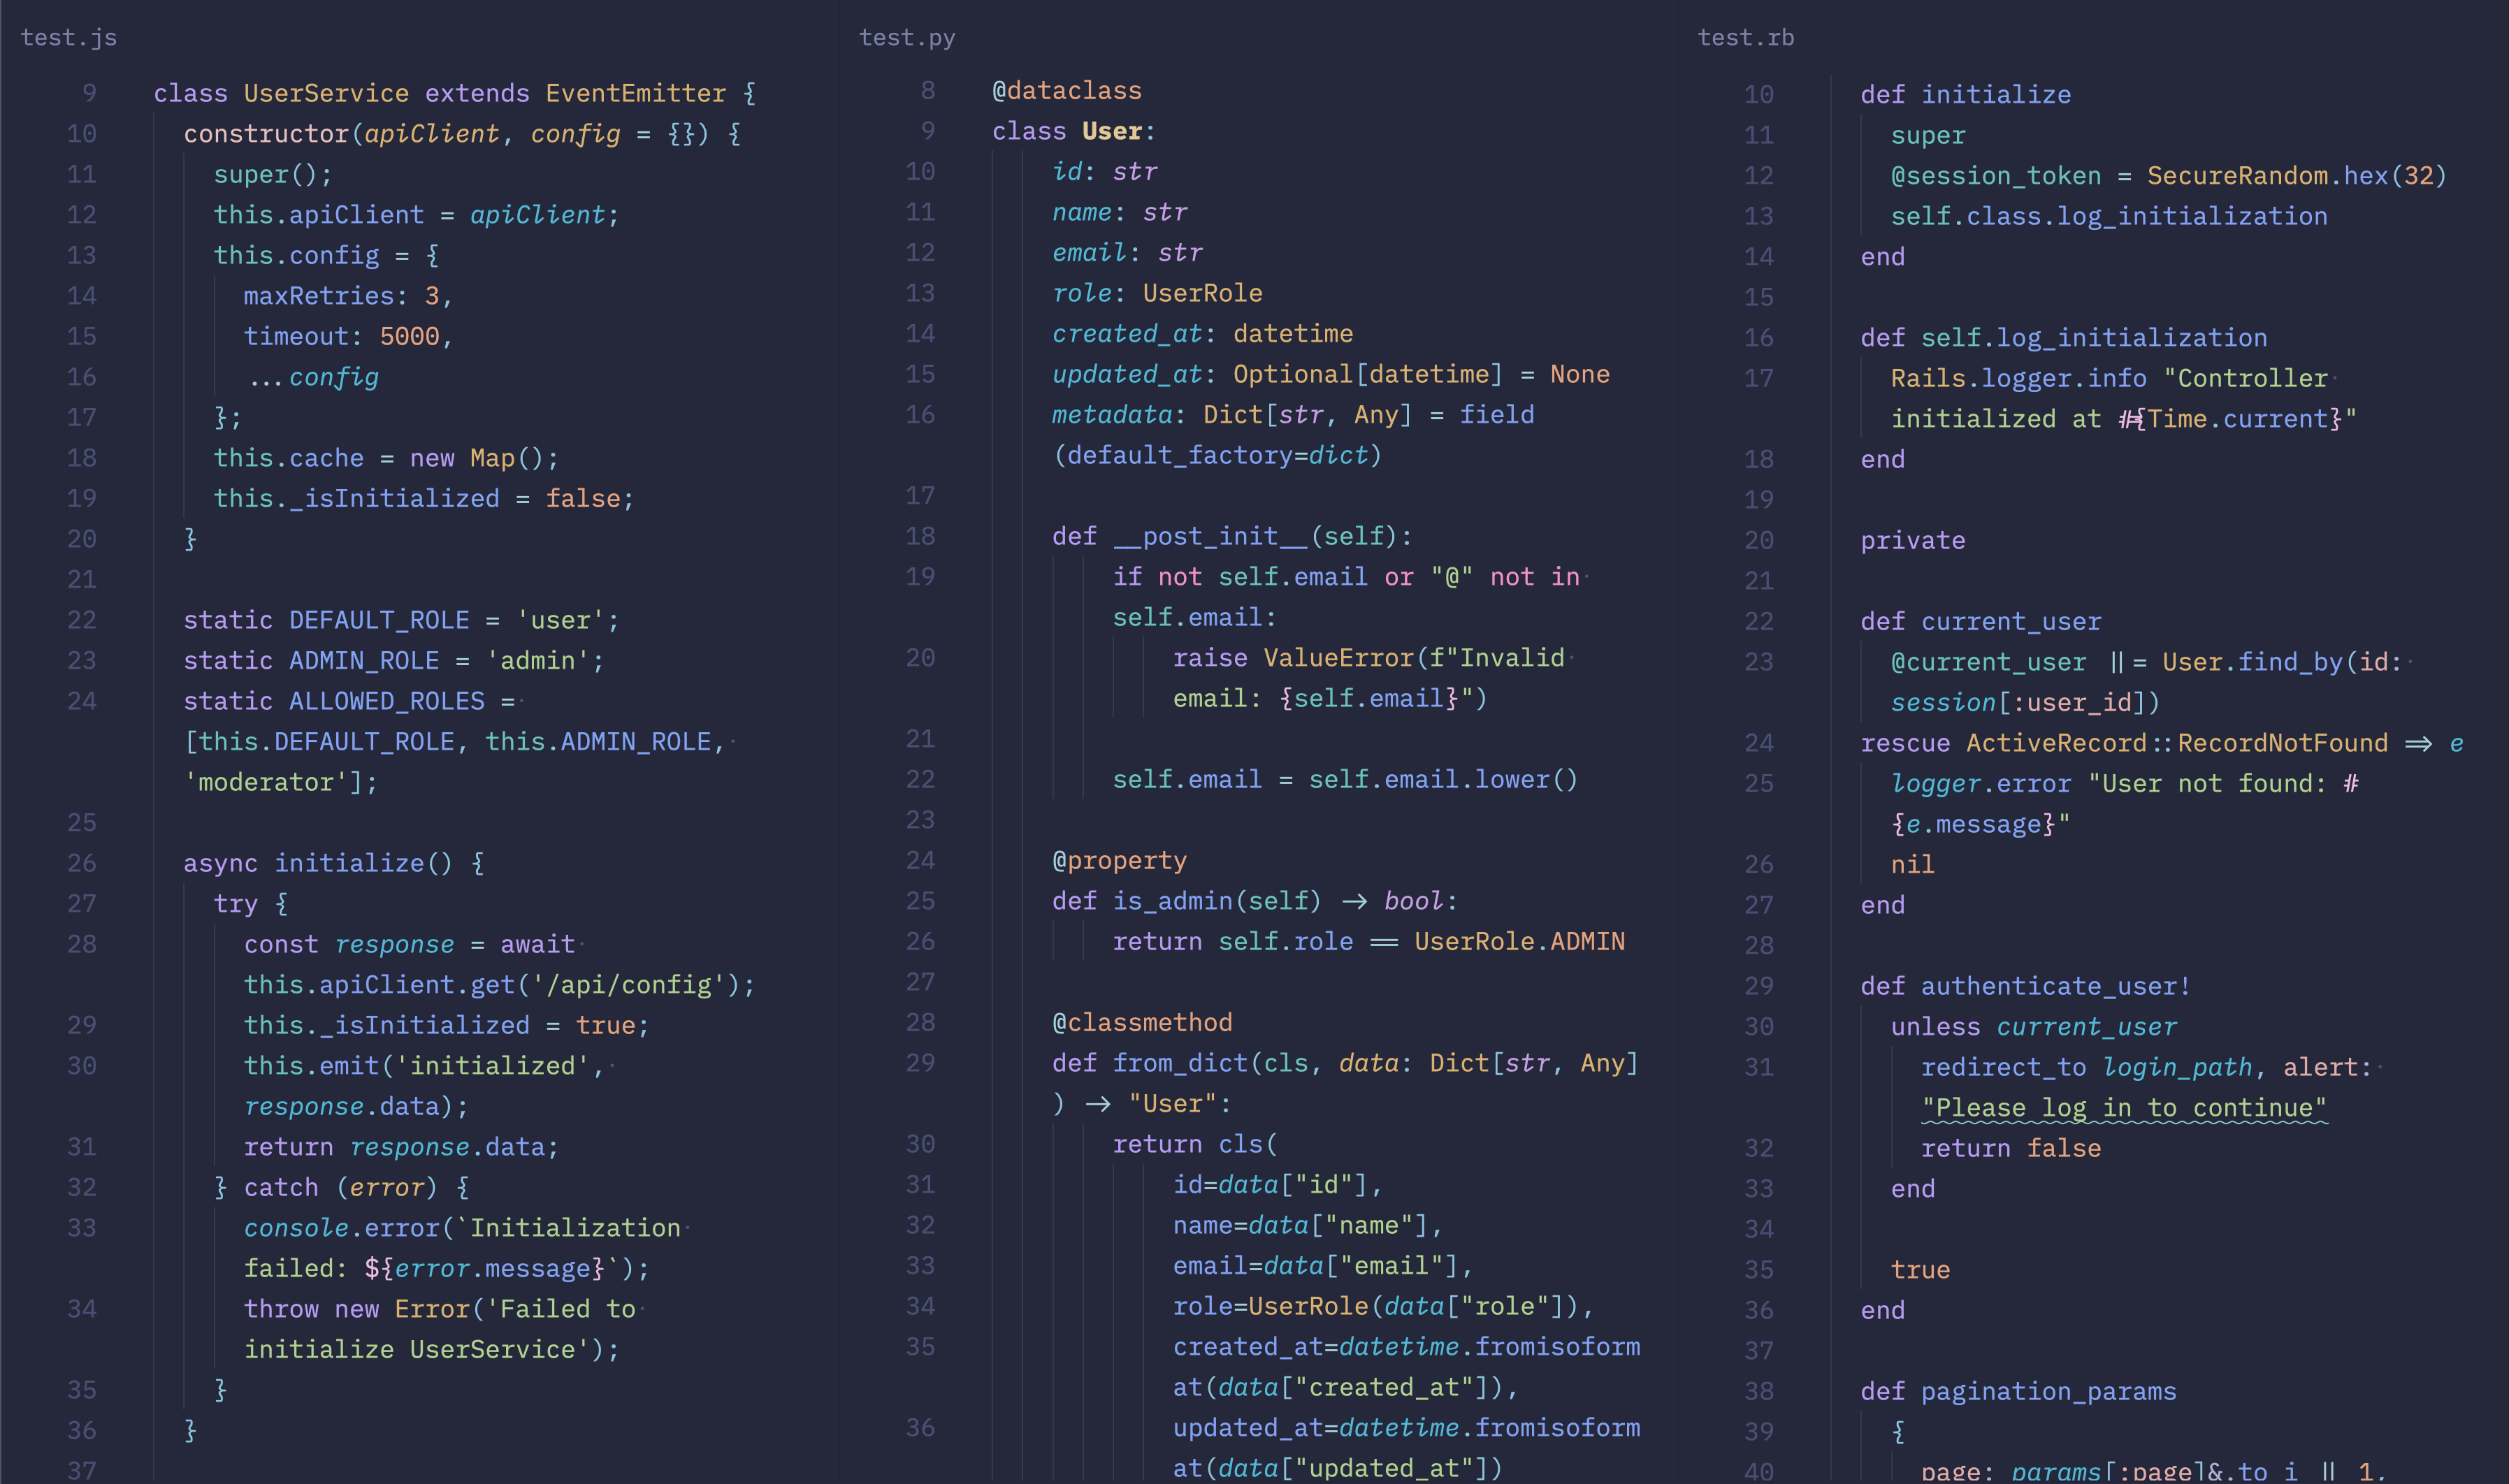Click '@dataclass' decorator in test.py
The width and height of the screenshot is (2509, 1484).
pos(1067,91)
